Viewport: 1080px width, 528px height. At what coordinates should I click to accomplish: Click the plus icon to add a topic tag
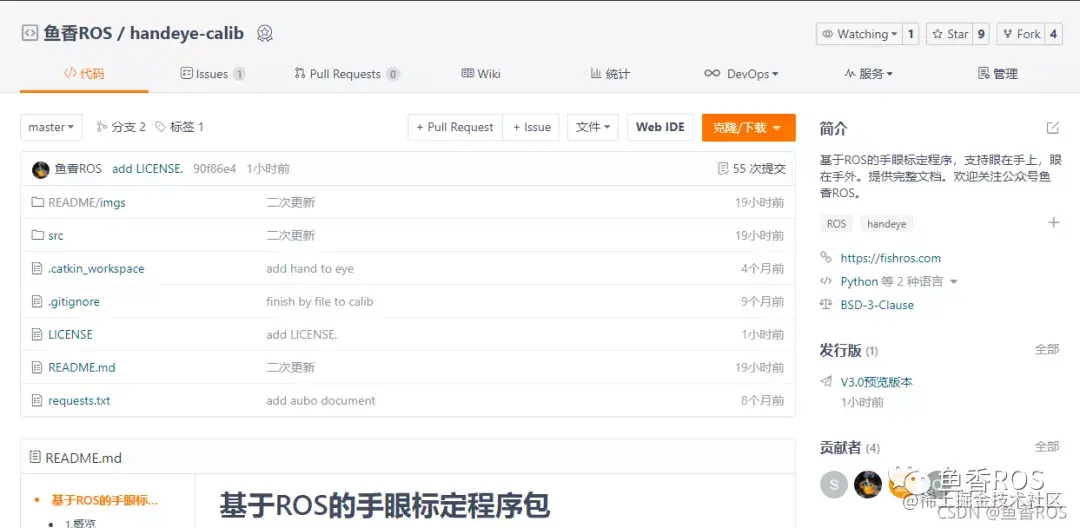click(1053, 222)
